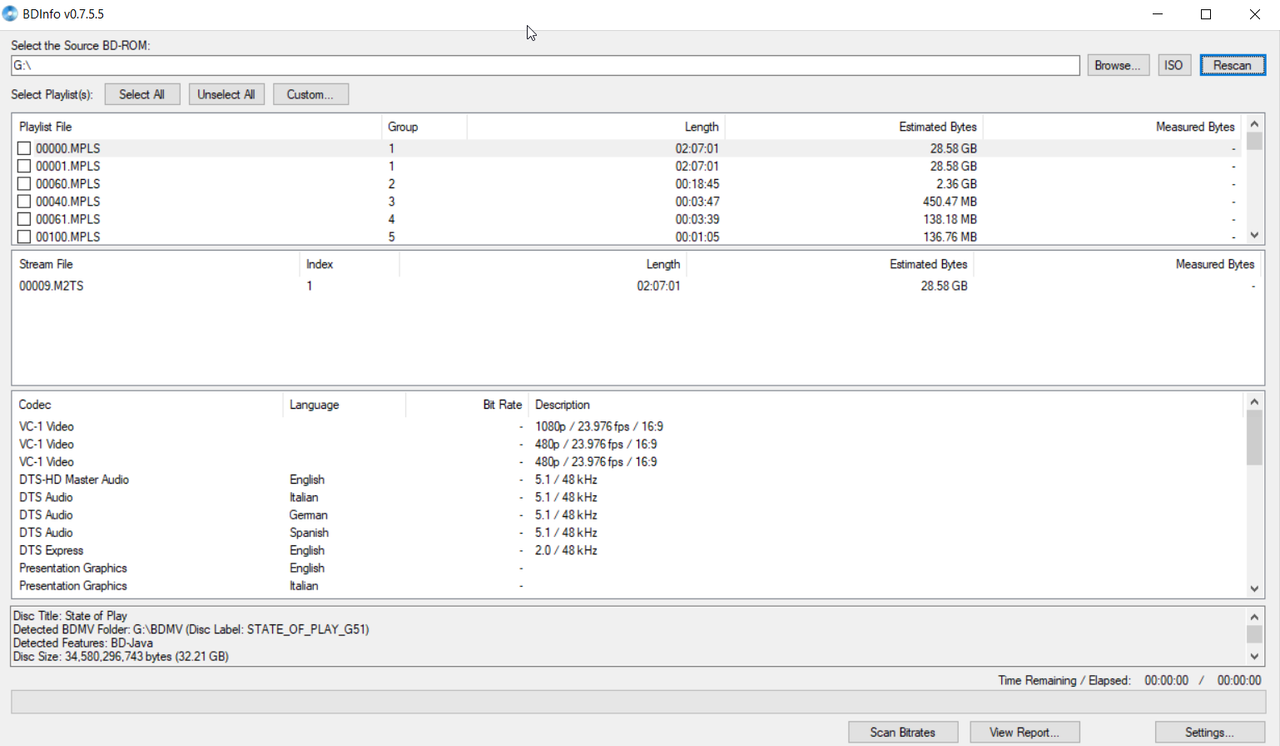Viewport: 1280px width, 746px height.
Task: Select the German DTS Audio row
Action: click(x=628, y=515)
